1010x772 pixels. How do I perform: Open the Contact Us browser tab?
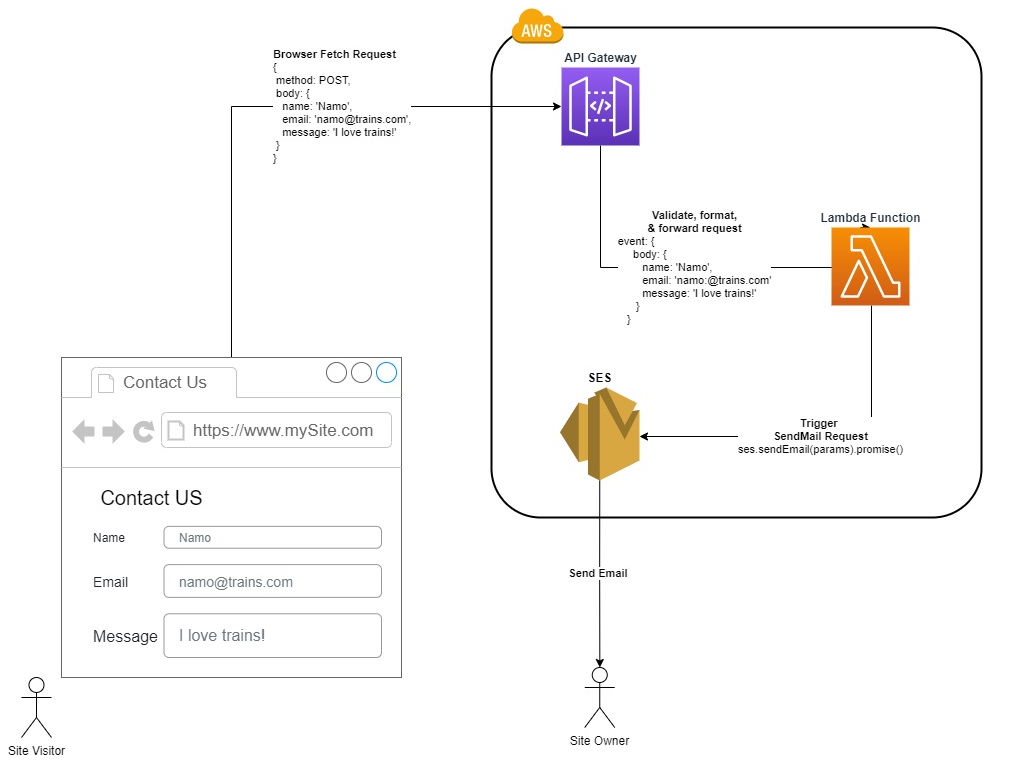click(x=164, y=382)
